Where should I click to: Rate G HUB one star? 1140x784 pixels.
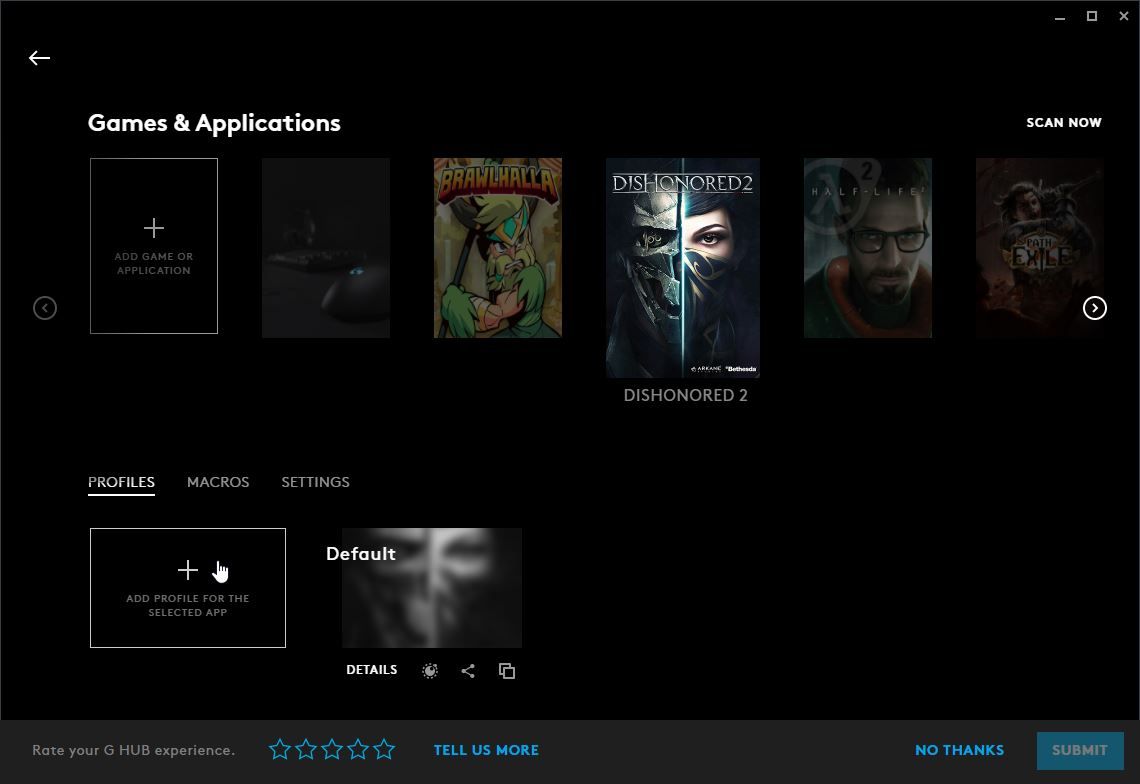[x=280, y=749]
